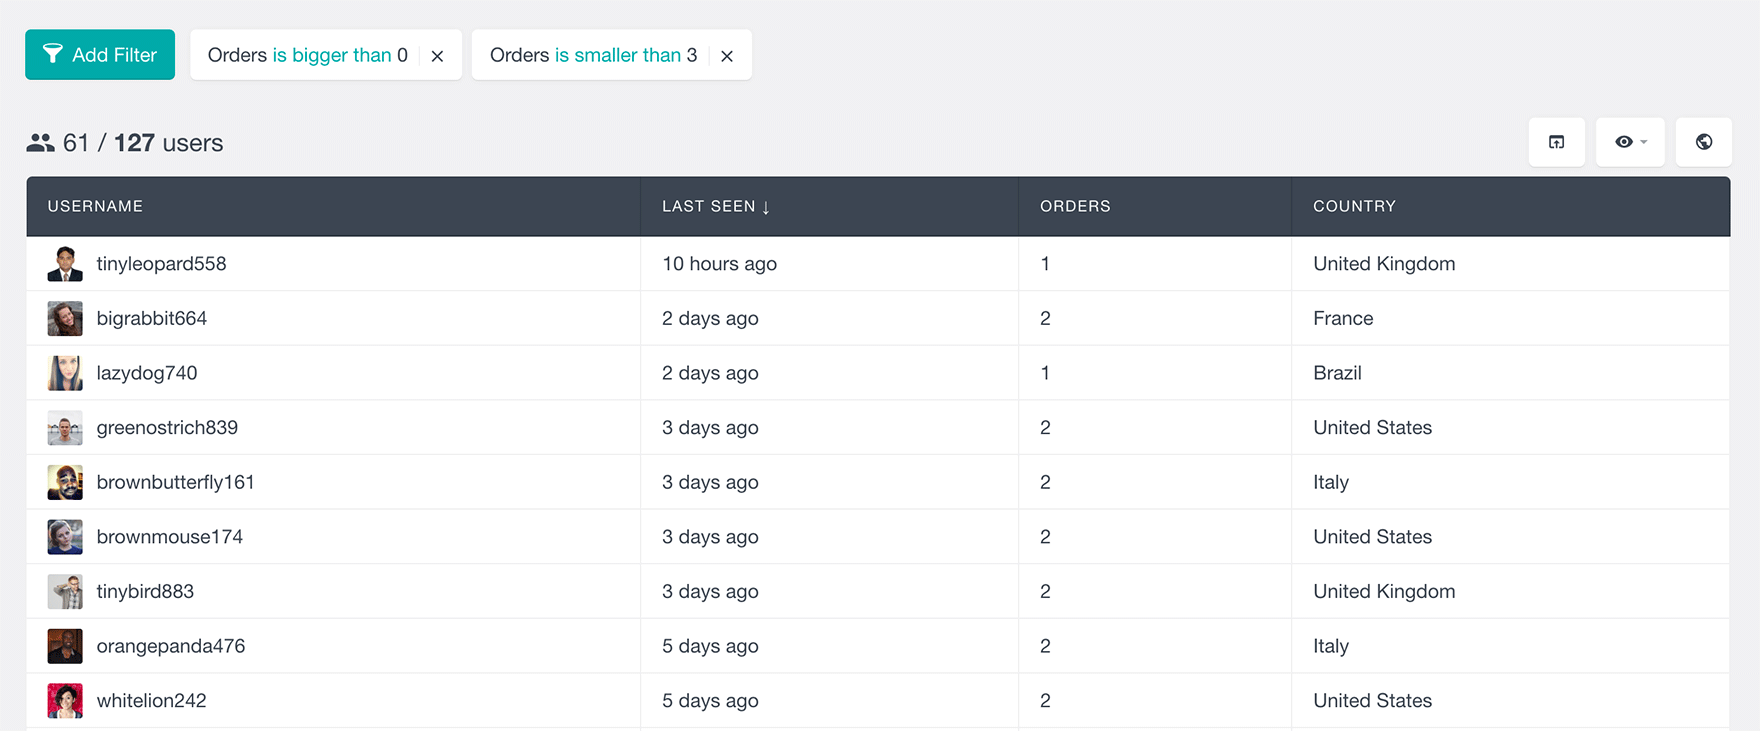Viewport: 1760px width, 731px height.
Task: Edit the 'is smaller than' filter condition
Action: 617,55
